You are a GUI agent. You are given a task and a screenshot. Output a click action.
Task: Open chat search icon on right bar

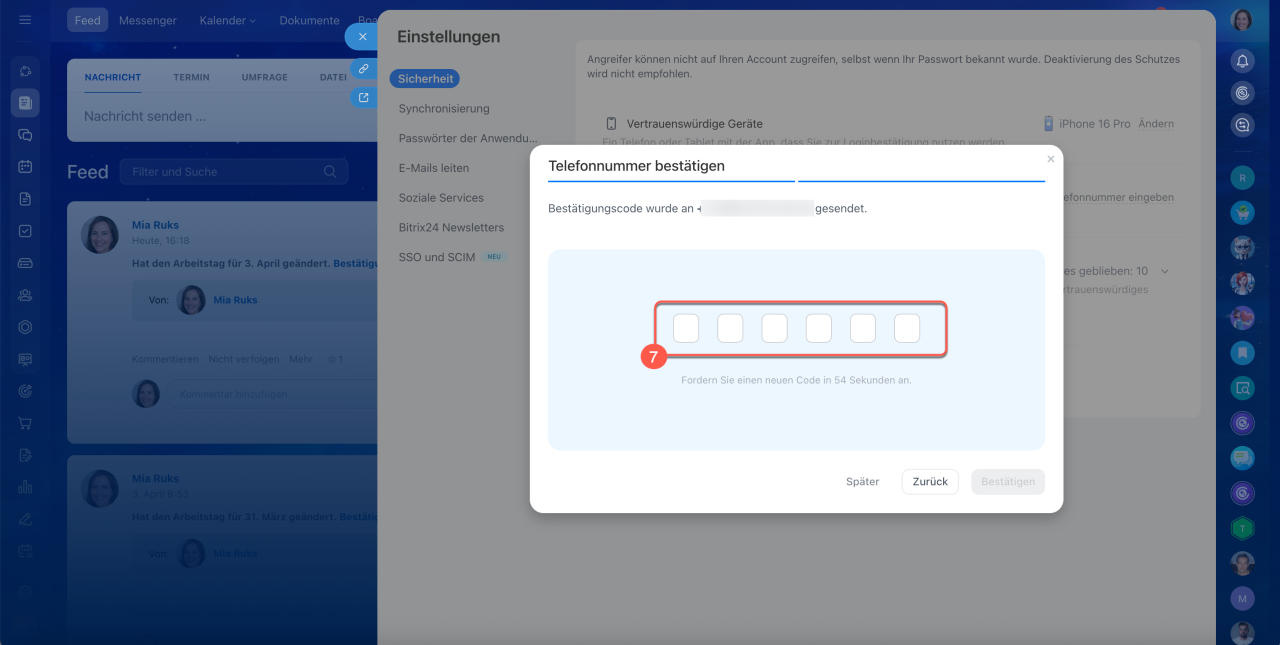tap(1242, 125)
